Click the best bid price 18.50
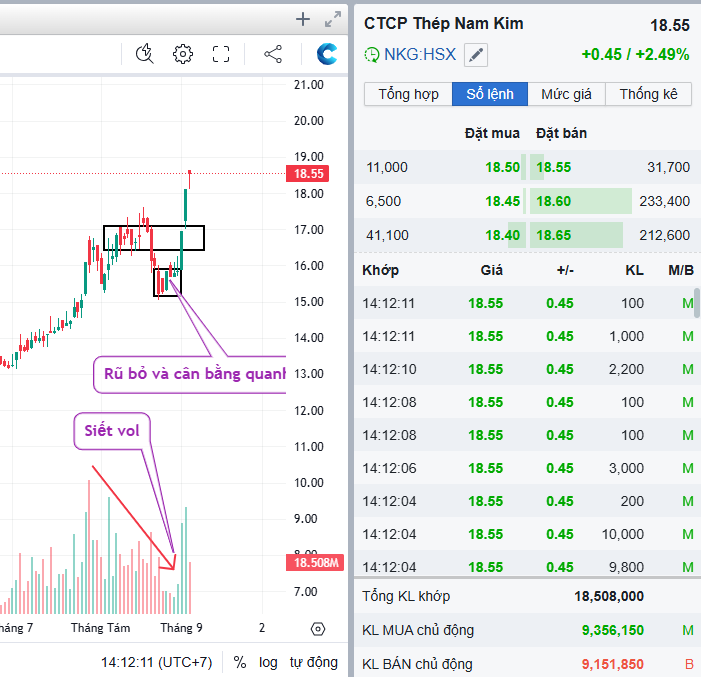 (x=502, y=168)
